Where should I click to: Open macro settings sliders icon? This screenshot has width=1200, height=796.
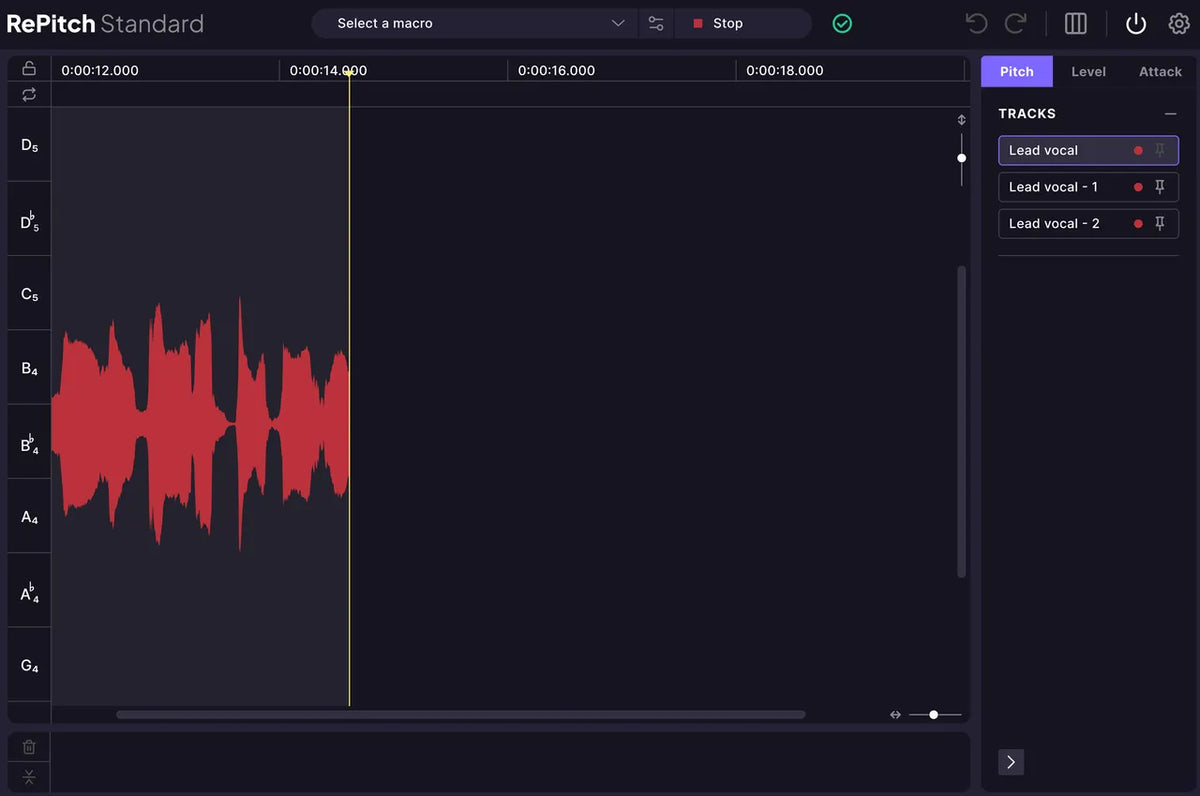pyautogui.click(x=656, y=24)
